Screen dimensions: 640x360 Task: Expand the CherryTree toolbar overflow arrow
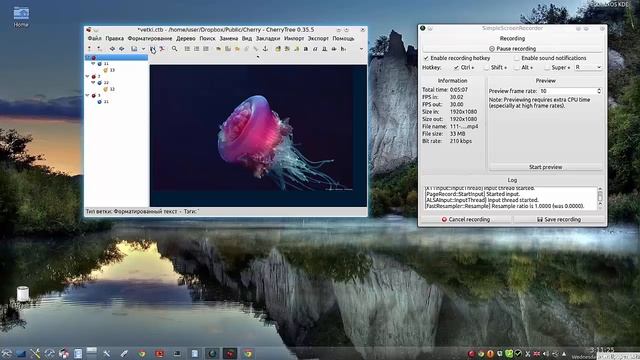tap(361, 49)
